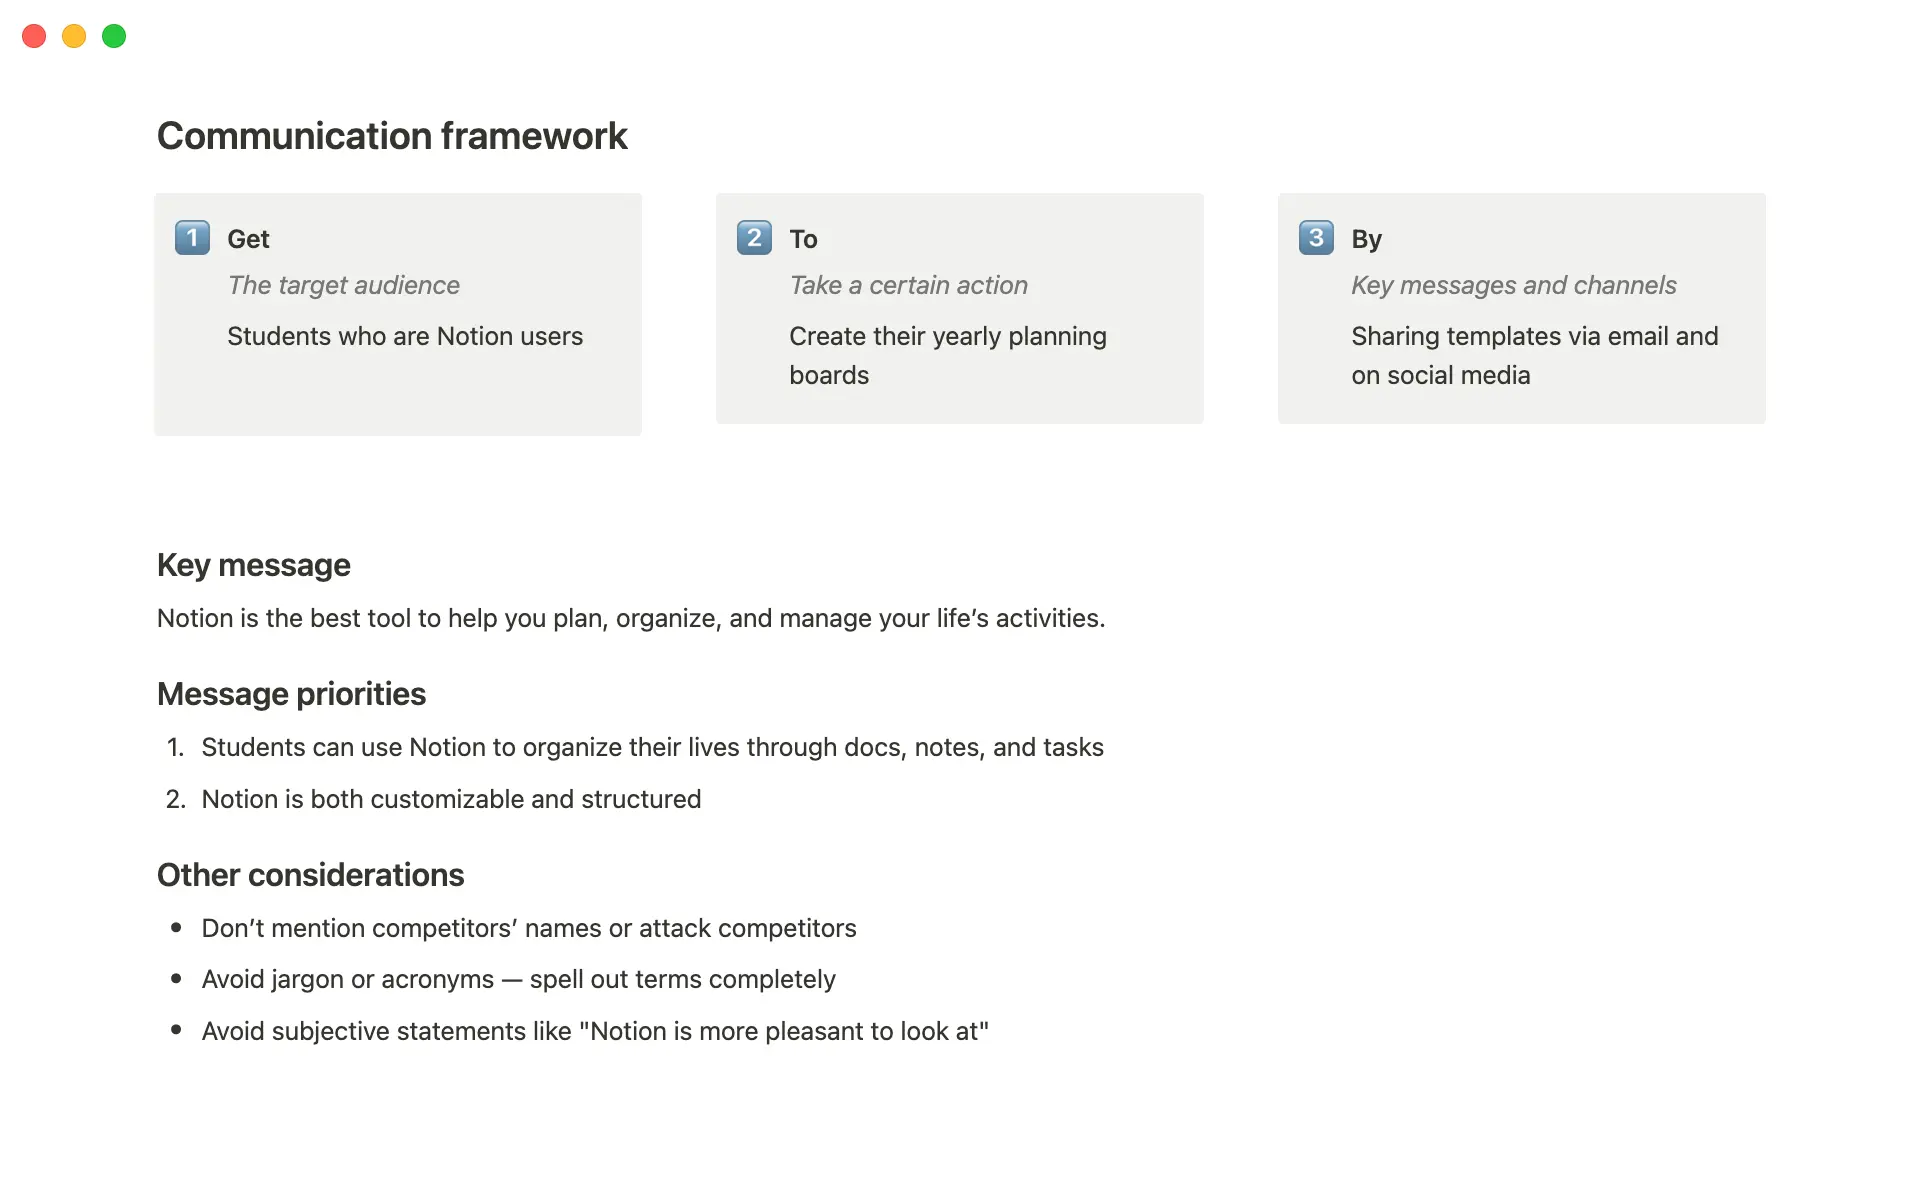Select numbered list item about customizable and structured

[452, 799]
